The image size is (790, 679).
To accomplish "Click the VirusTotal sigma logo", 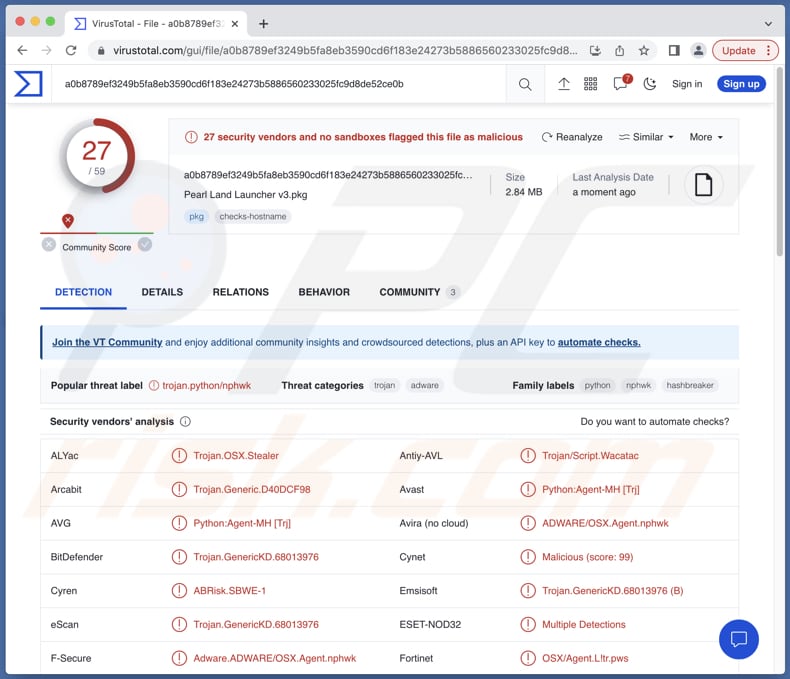I will [28, 84].
